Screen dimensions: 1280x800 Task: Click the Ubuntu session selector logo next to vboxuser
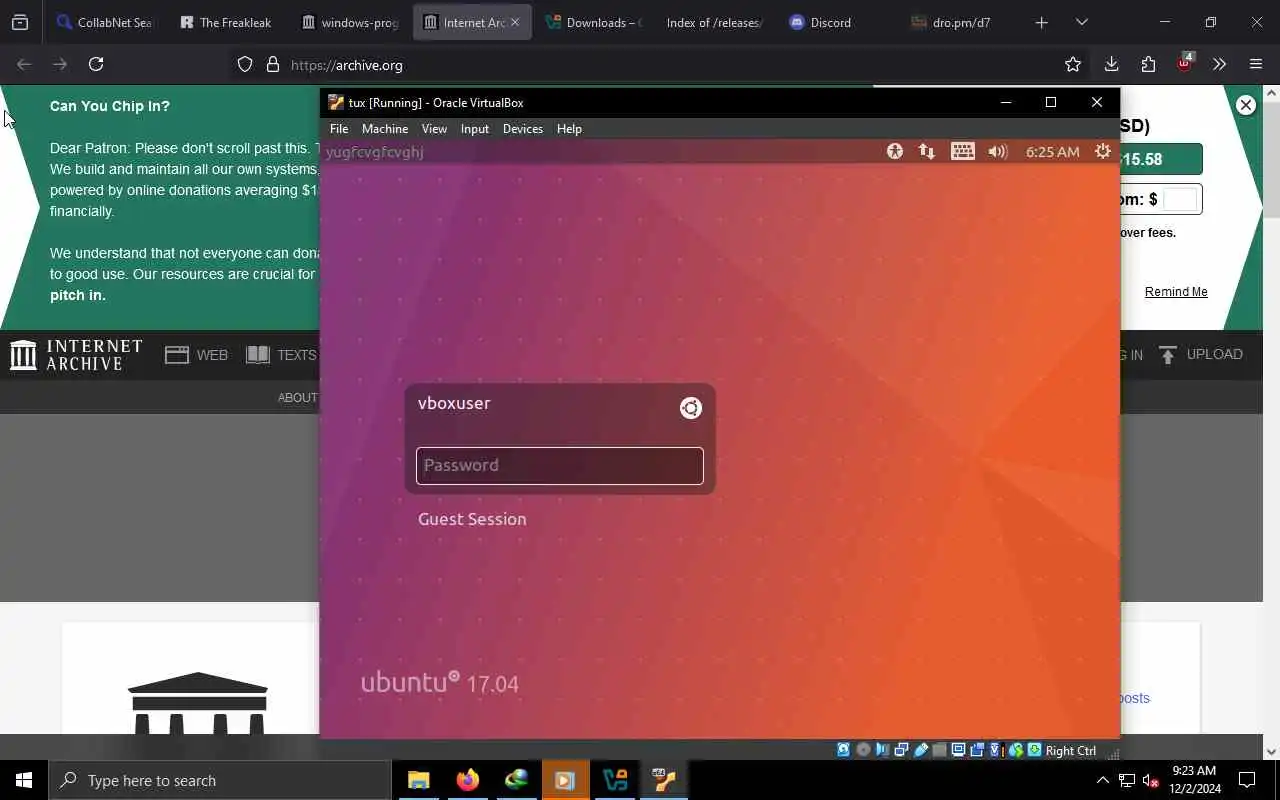tap(690, 408)
